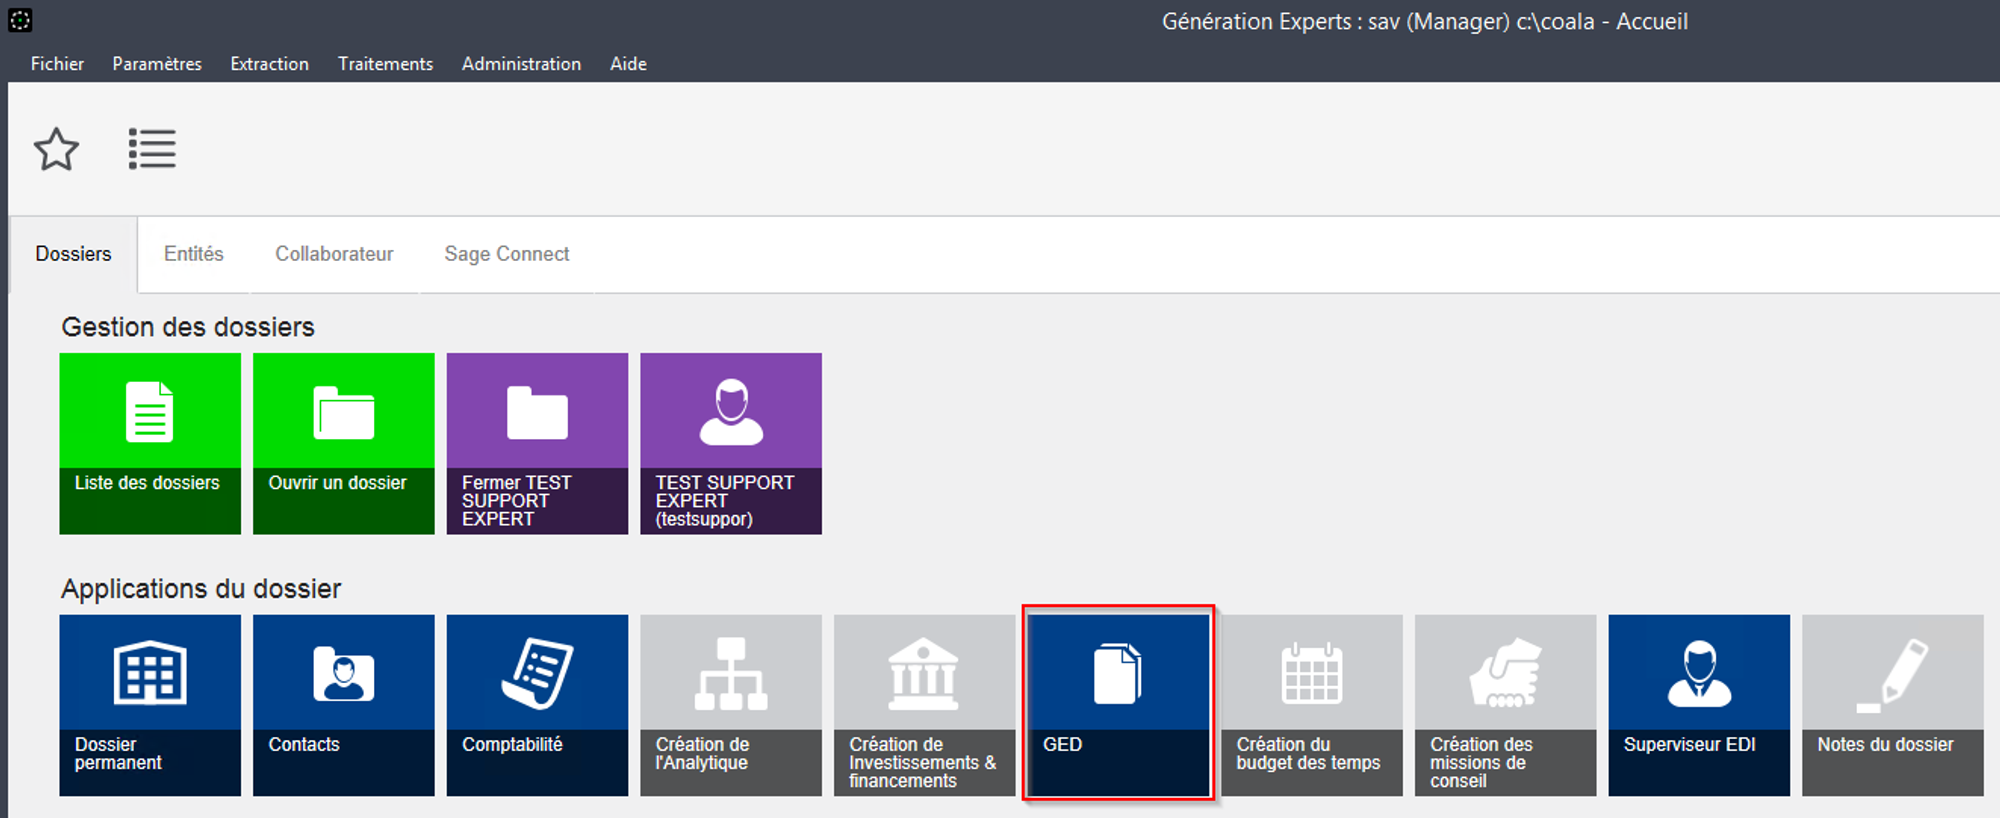Click the Ouvrir un dossier tile
The width and height of the screenshot is (2000, 818).
click(x=344, y=443)
